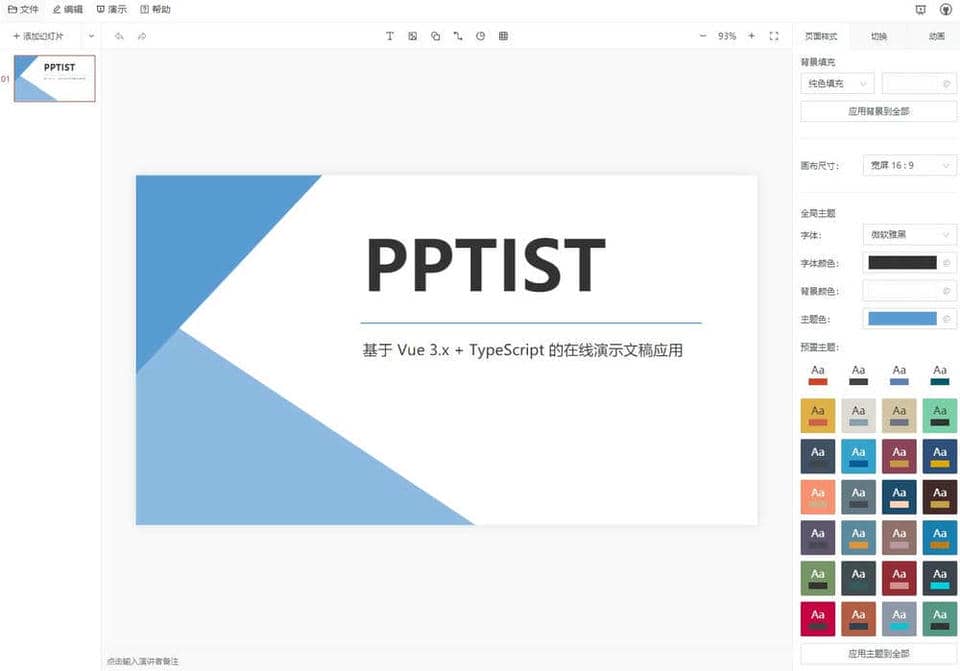The width and height of the screenshot is (960, 671).
Task: Fit the canvas to screen
Action: point(774,36)
